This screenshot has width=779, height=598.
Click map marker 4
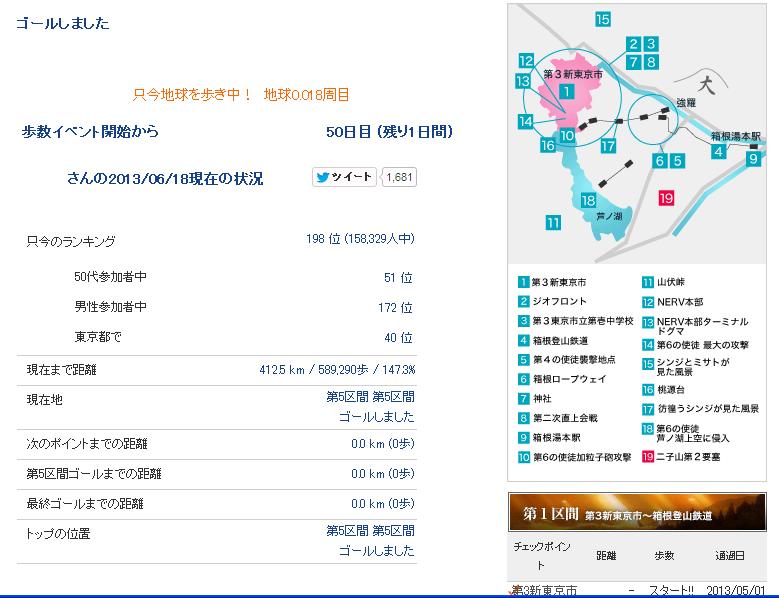click(718, 151)
